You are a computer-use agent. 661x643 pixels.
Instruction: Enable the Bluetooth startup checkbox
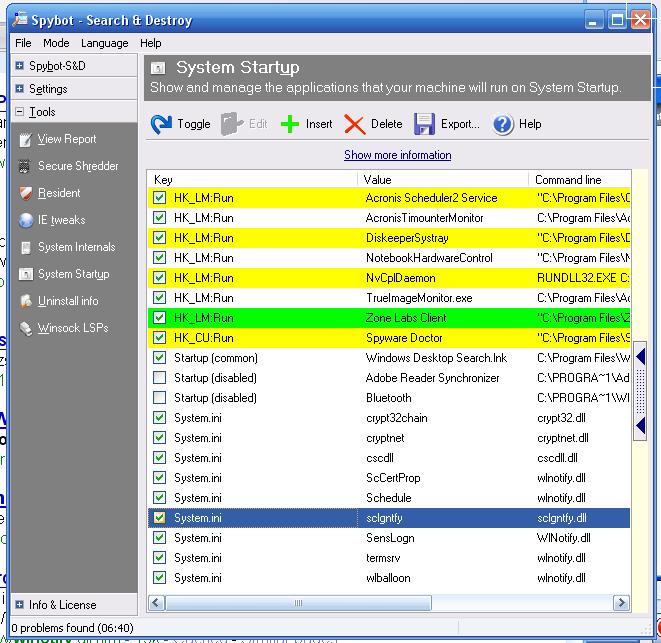(x=159, y=398)
